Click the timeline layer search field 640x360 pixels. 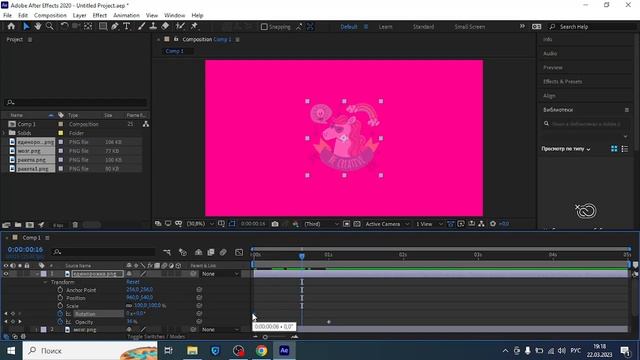(104, 252)
